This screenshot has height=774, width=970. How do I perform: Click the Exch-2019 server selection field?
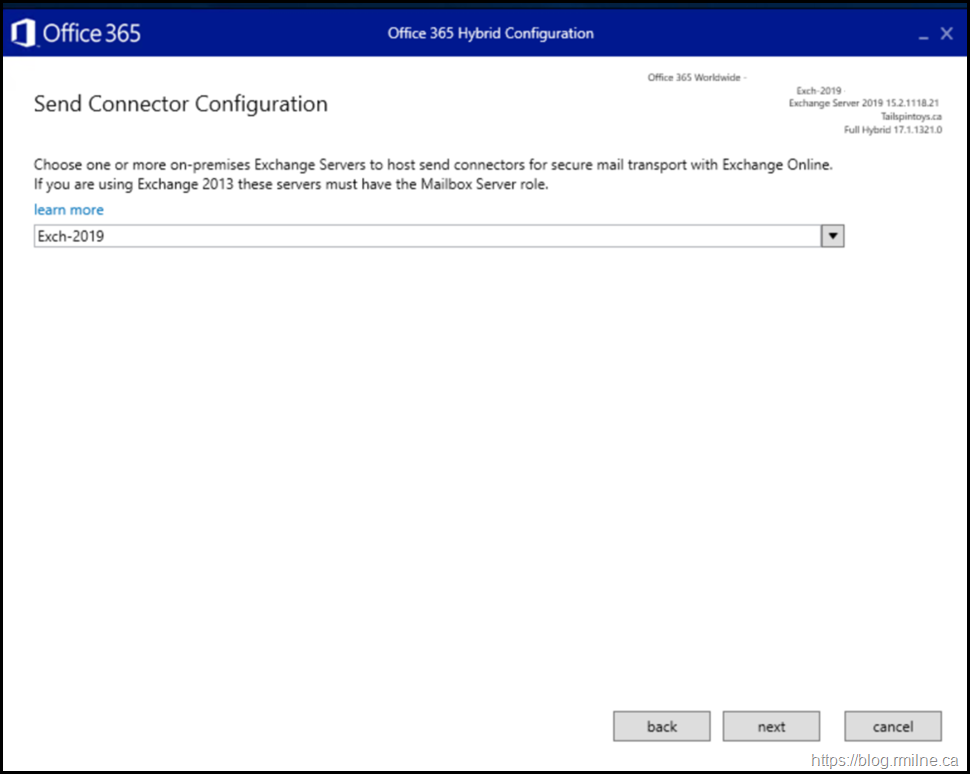[427, 236]
